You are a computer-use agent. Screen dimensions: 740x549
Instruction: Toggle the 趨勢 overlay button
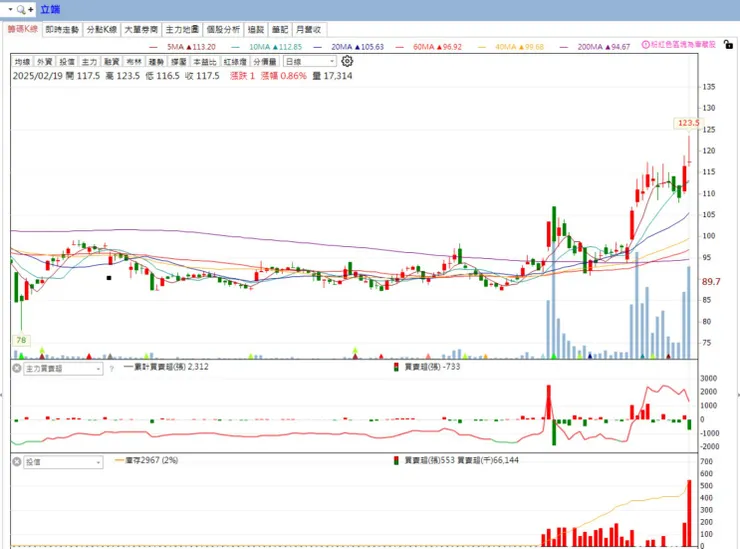[156, 62]
